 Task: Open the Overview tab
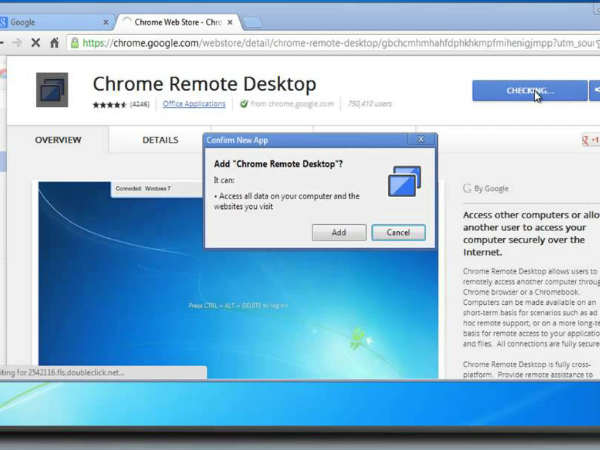click(58, 140)
